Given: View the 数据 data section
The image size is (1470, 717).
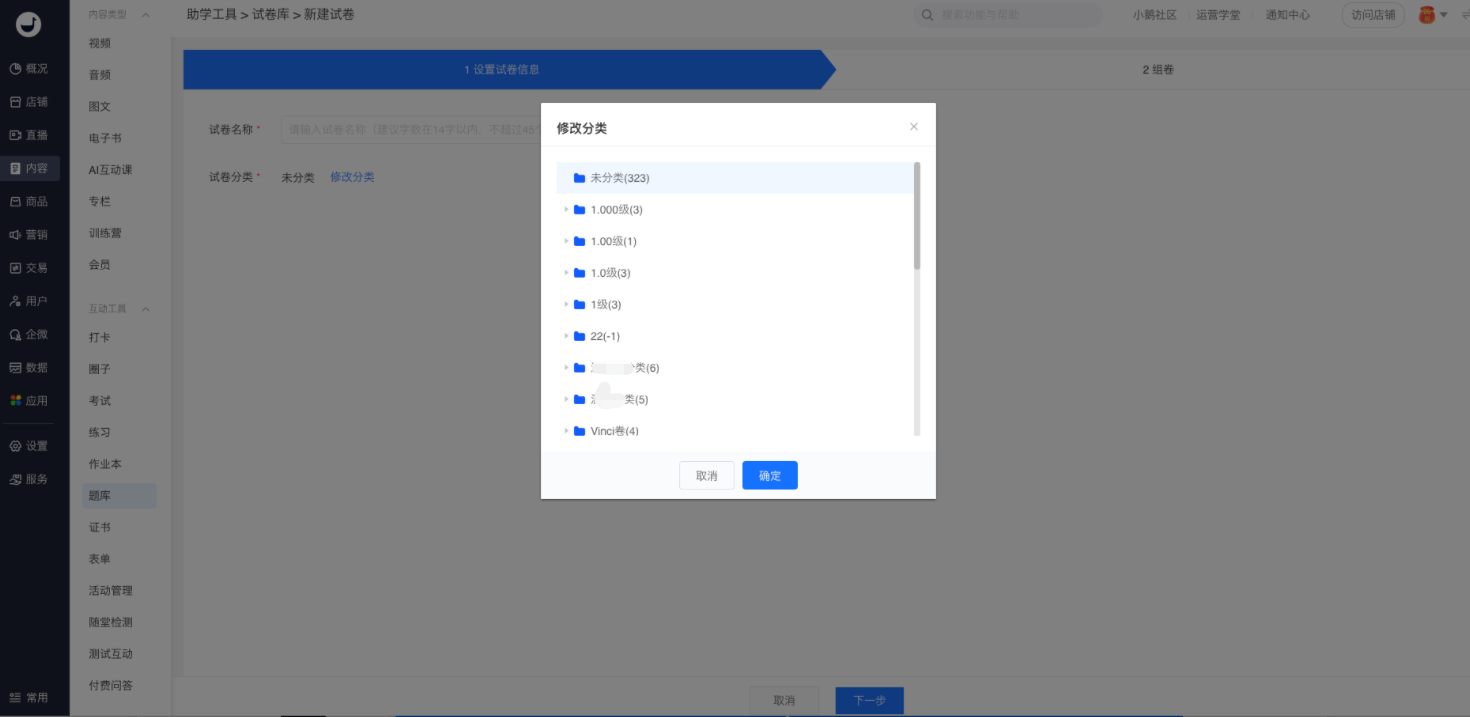Looking at the screenshot, I should [x=29, y=367].
